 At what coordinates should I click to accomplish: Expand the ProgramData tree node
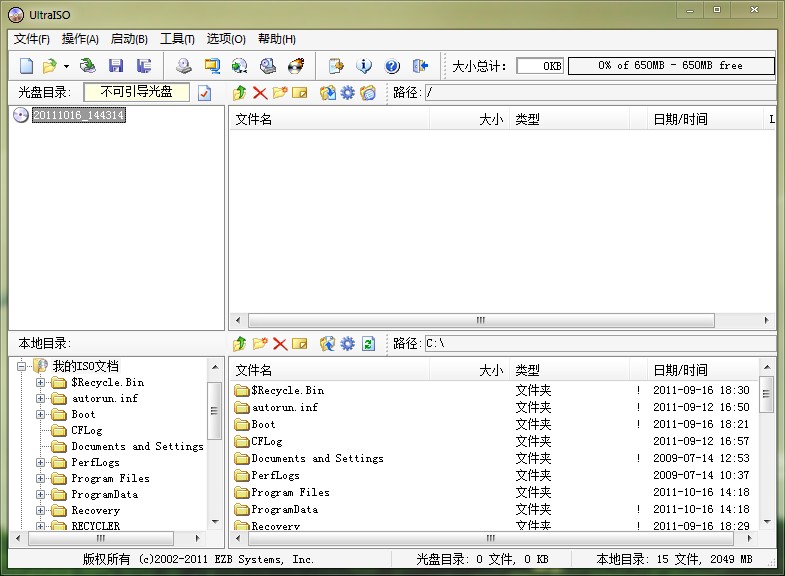pyautogui.click(x=40, y=494)
